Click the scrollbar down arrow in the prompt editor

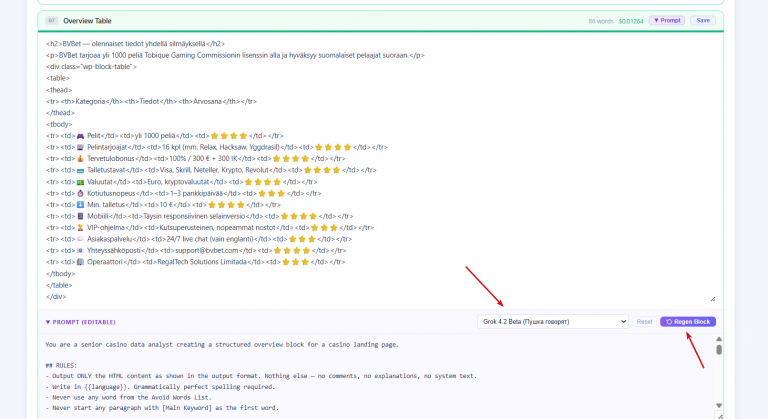[x=719, y=405]
